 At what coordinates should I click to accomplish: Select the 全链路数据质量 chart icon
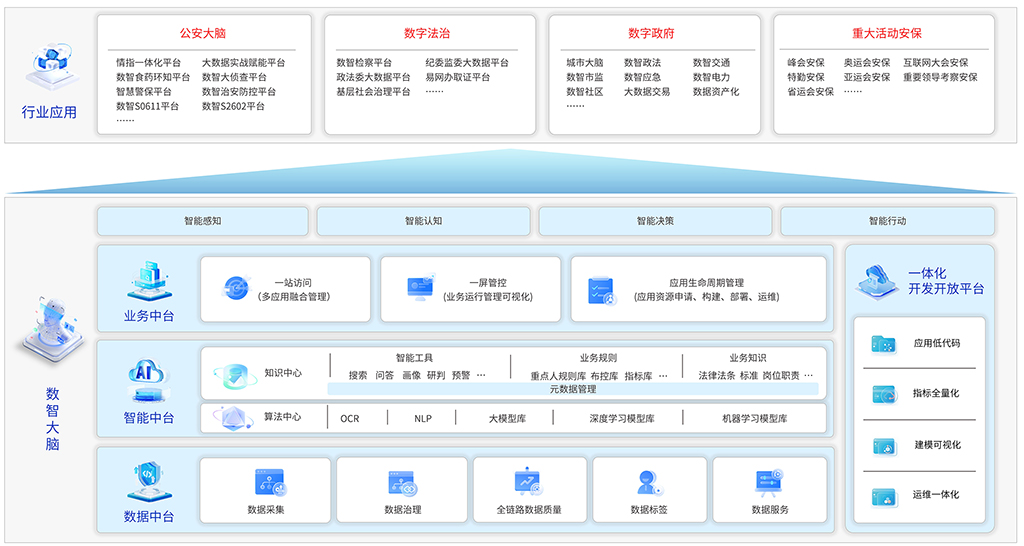pyautogui.click(x=528, y=483)
